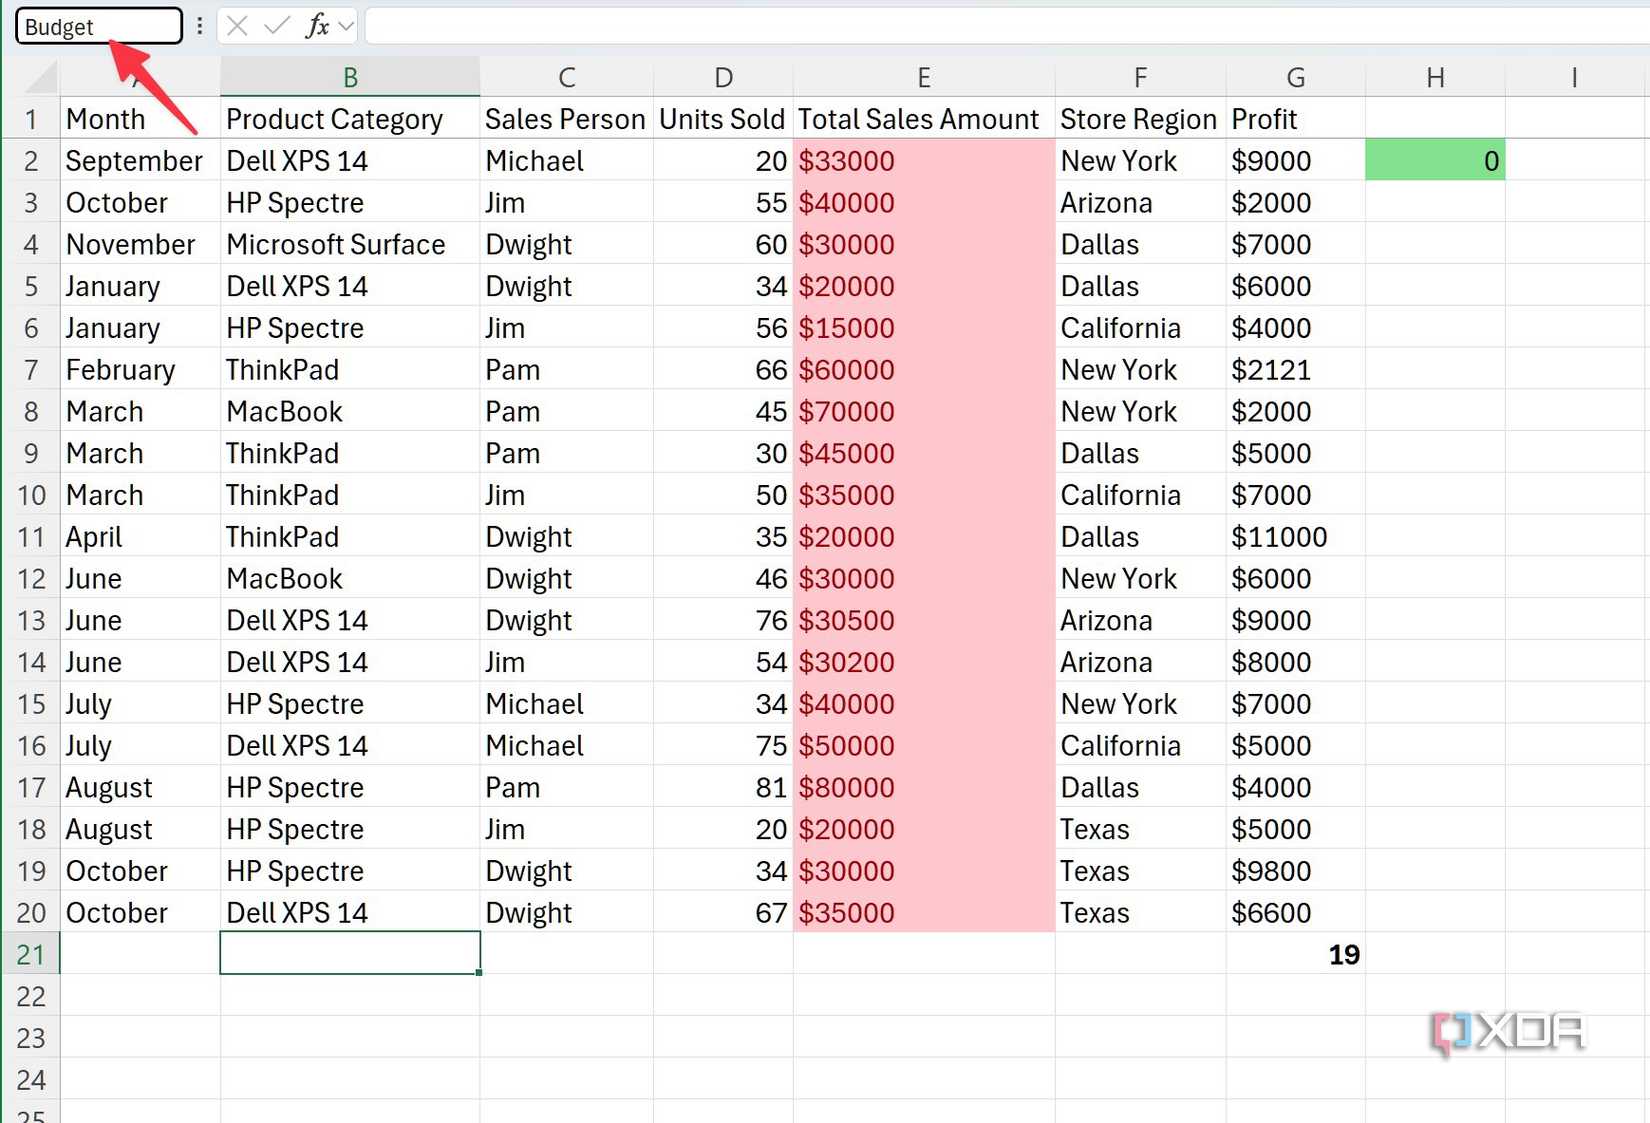
Task: Select column H header
Action: pos(1435,77)
